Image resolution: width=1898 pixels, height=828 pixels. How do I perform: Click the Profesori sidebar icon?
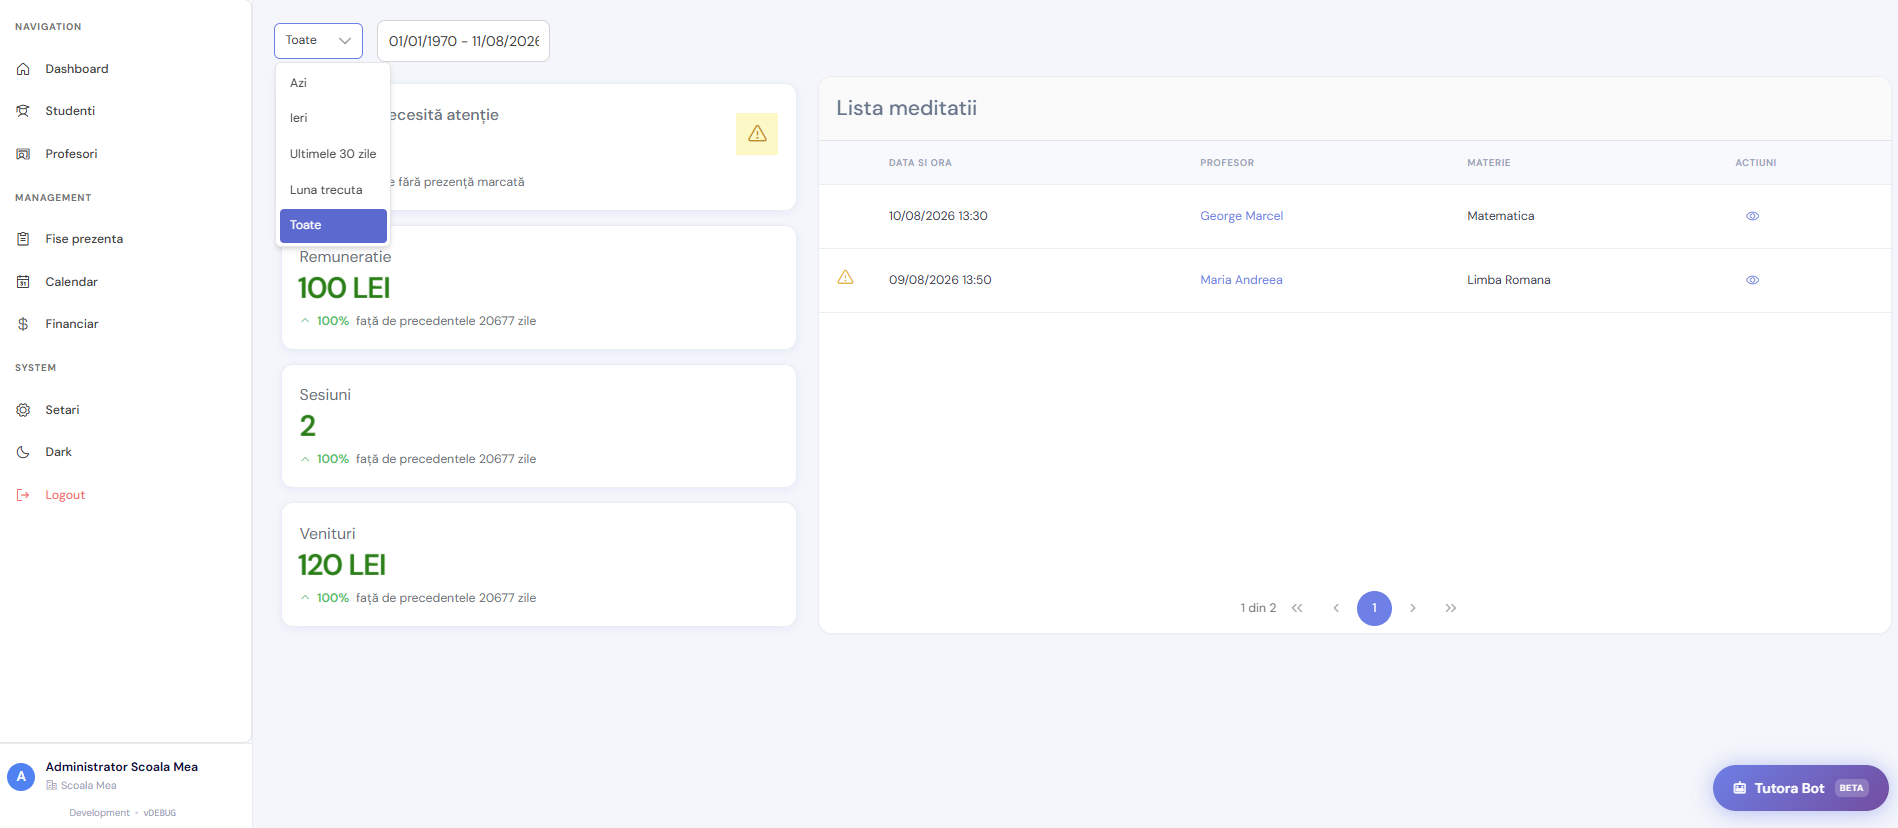point(23,154)
